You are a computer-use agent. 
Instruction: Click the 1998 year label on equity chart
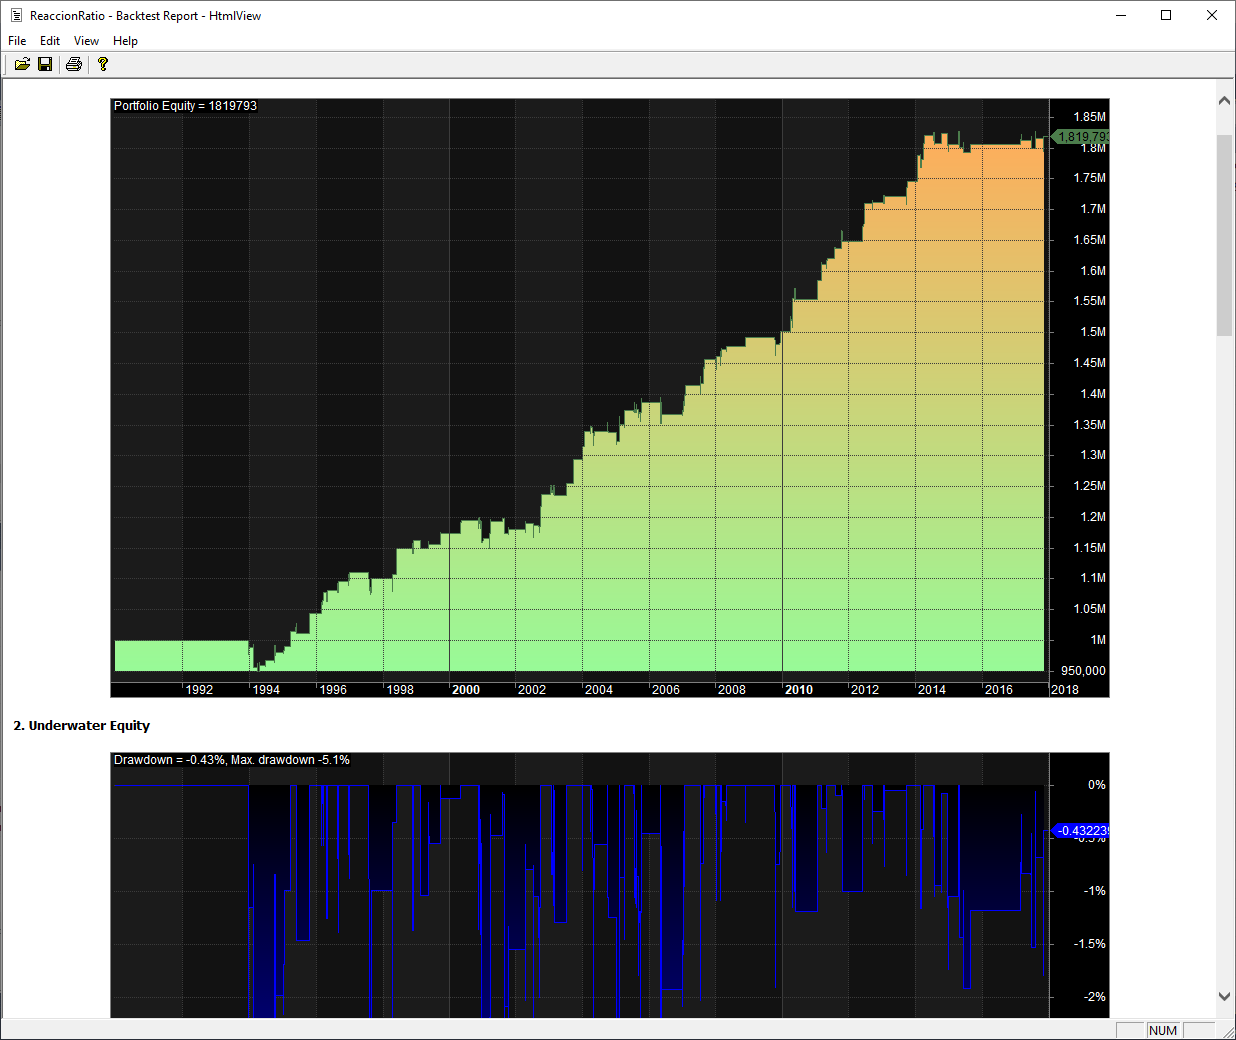[400, 690]
